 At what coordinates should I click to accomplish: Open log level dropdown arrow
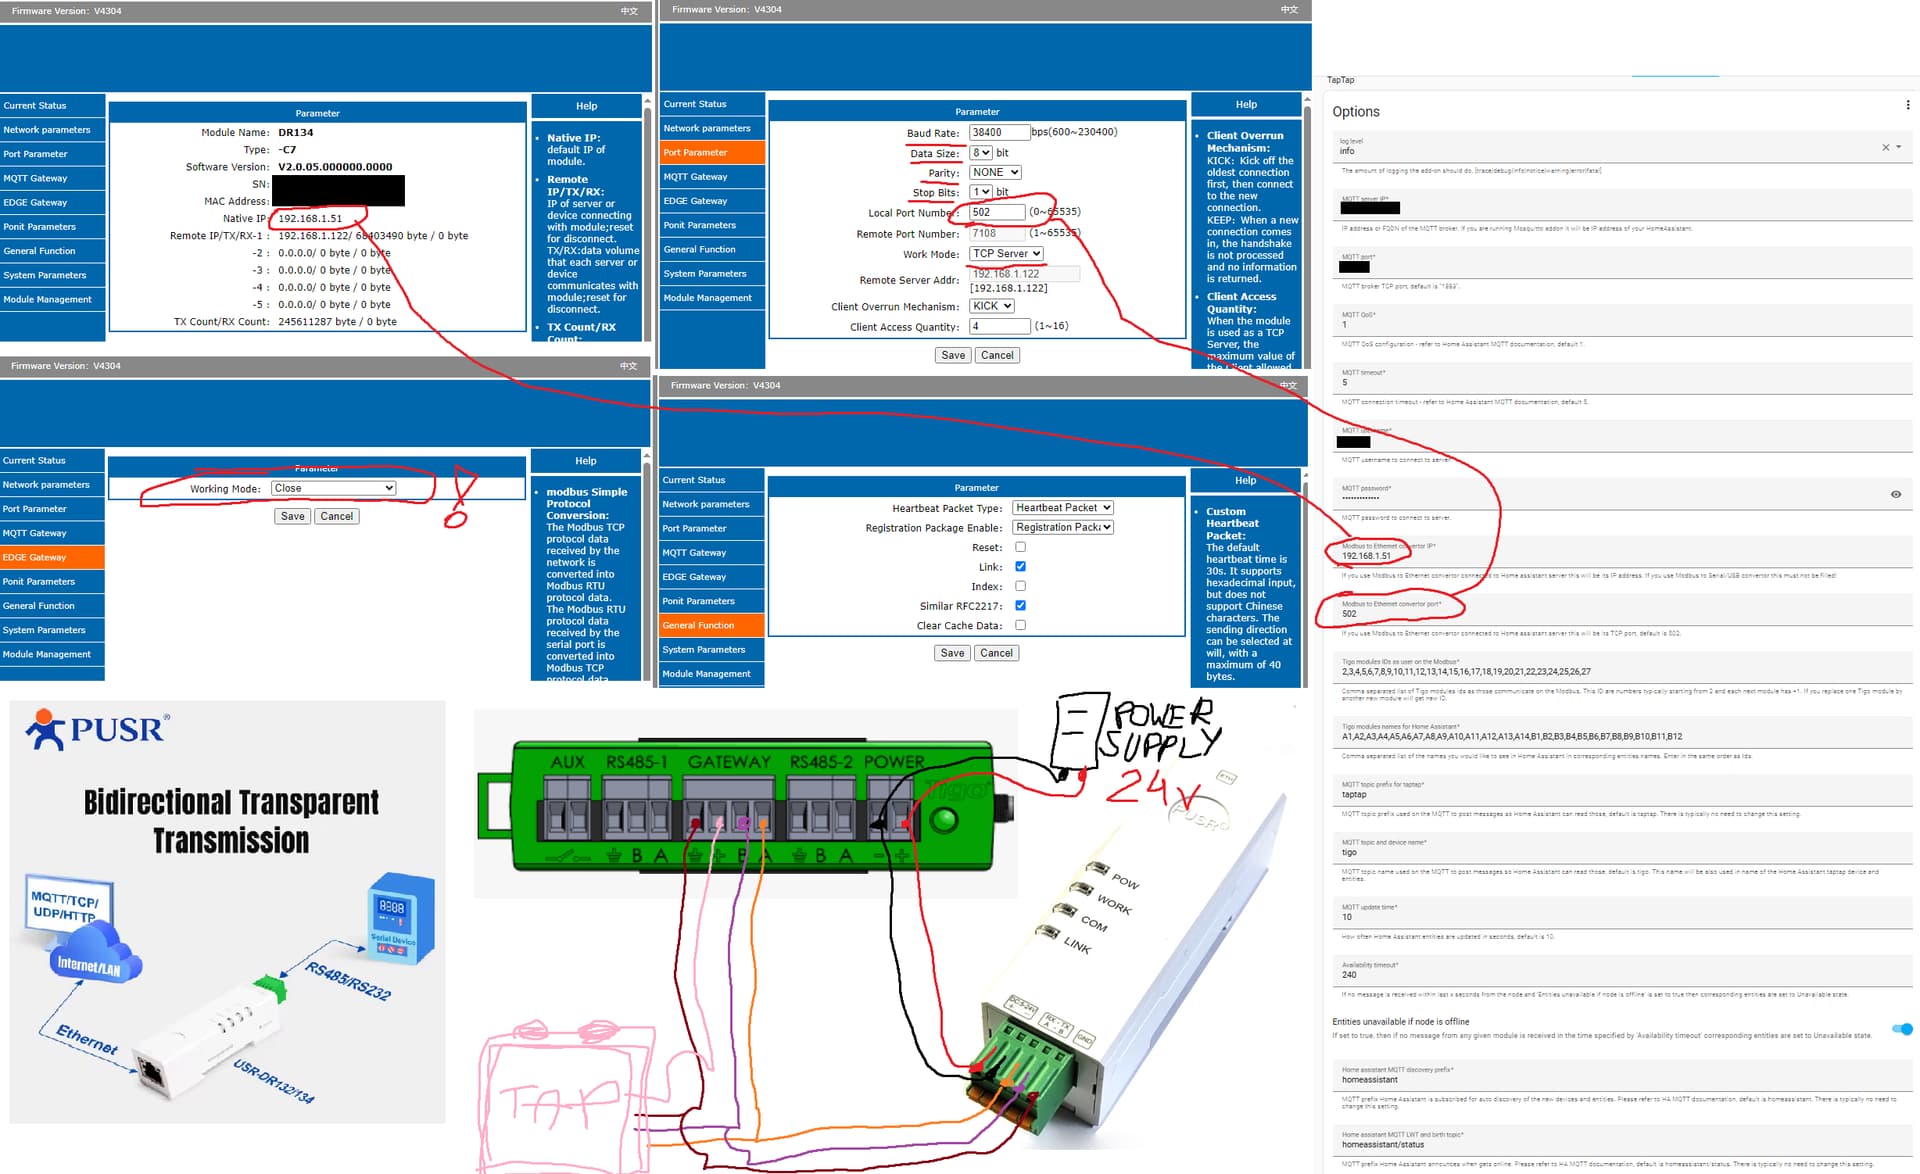tap(1898, 148)
